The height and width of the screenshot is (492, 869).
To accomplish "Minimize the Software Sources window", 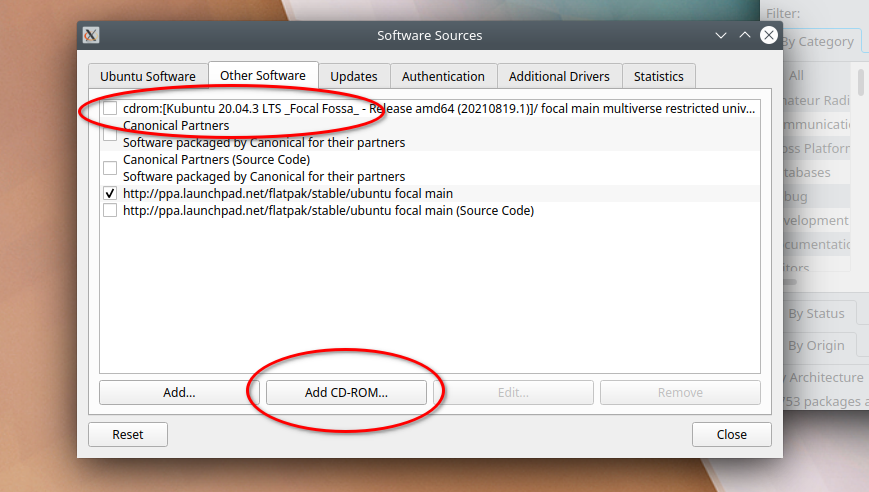I will 721,35.
